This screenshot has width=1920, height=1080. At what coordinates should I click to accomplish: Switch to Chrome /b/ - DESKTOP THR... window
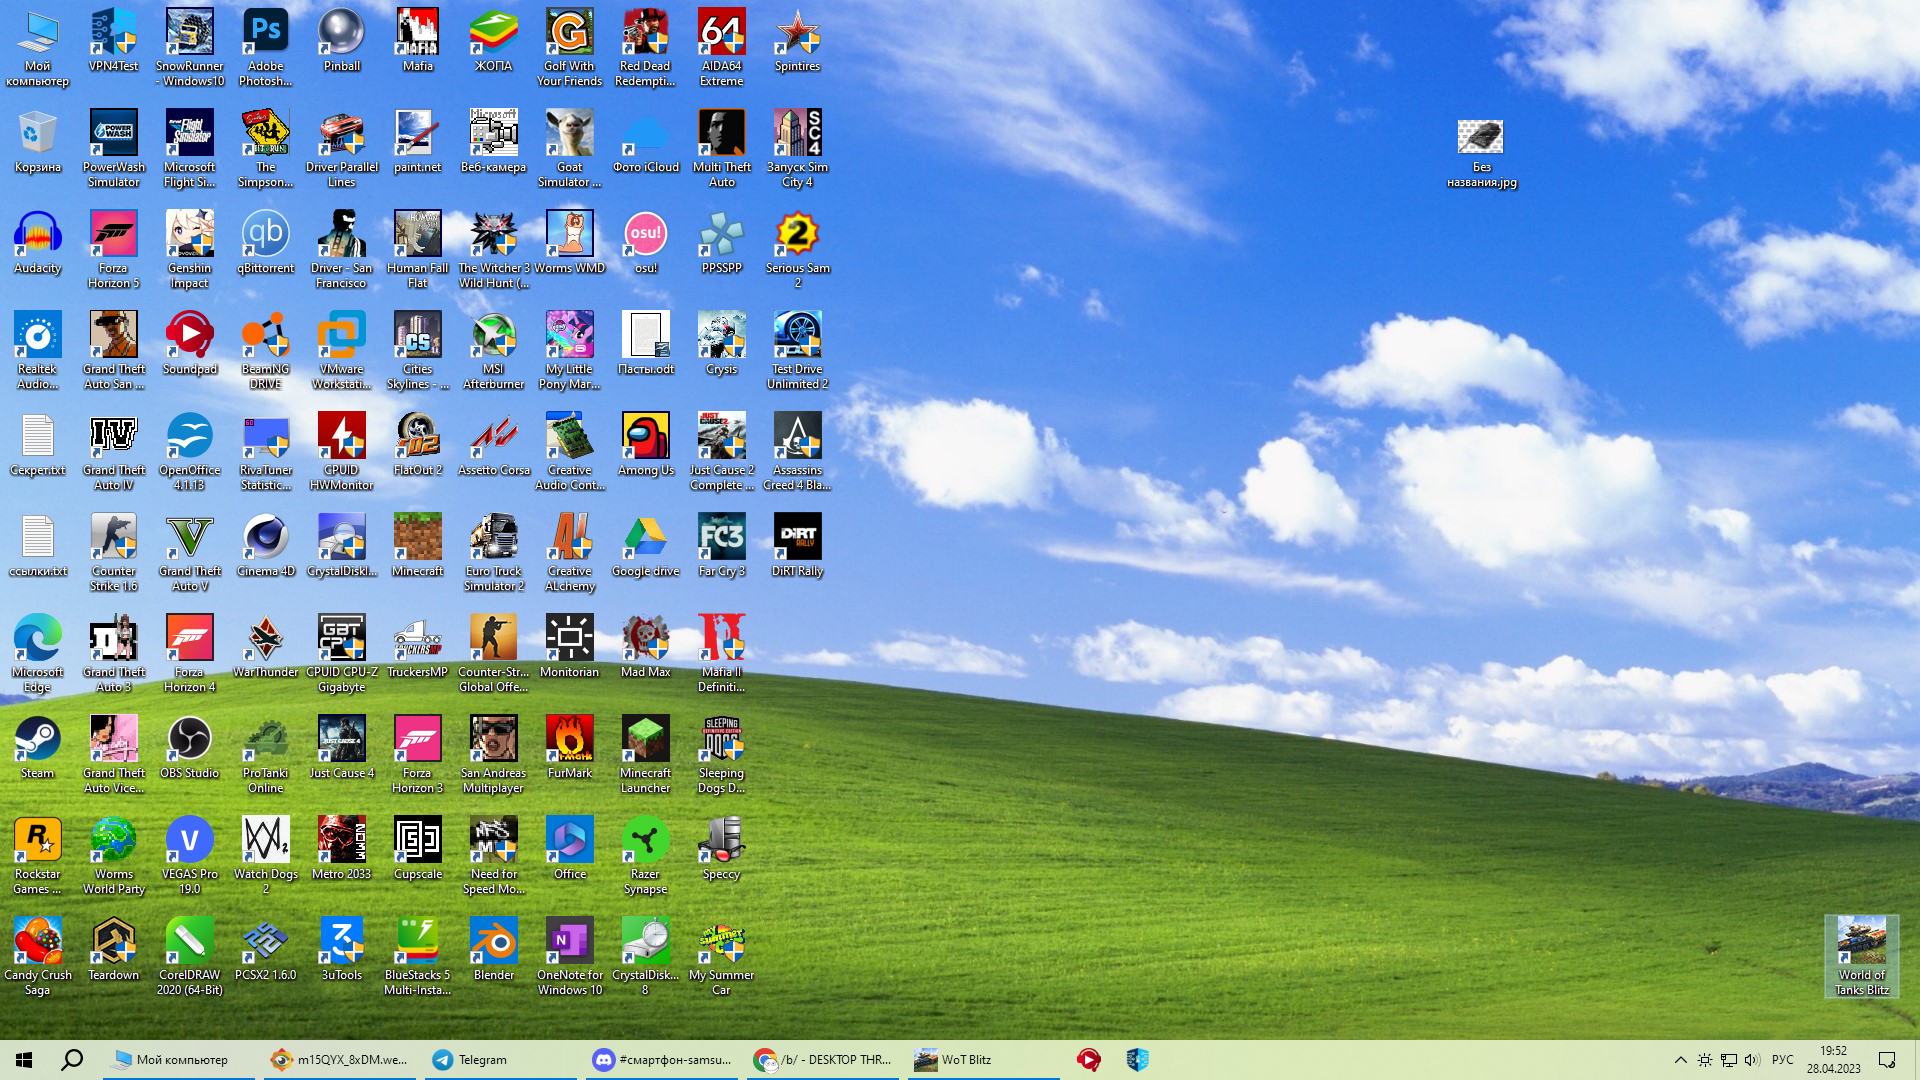pyautogui.click(x=823, y=1059)
